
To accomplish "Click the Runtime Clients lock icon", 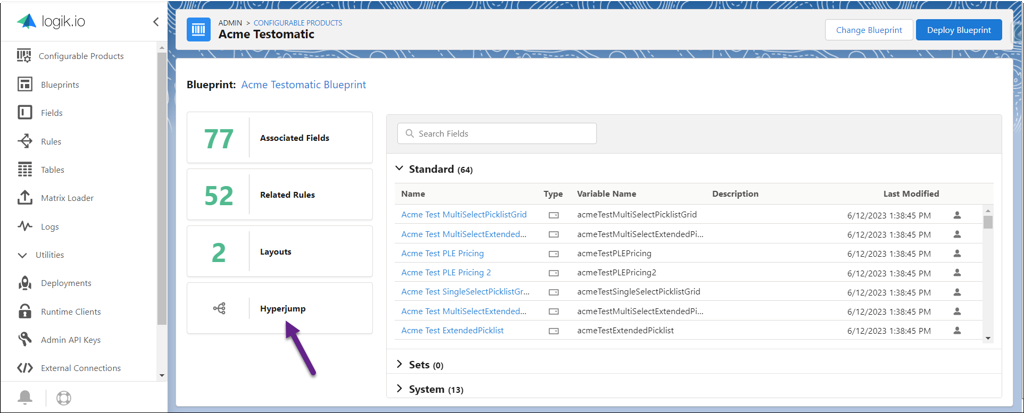I will [x=25, y=311].
